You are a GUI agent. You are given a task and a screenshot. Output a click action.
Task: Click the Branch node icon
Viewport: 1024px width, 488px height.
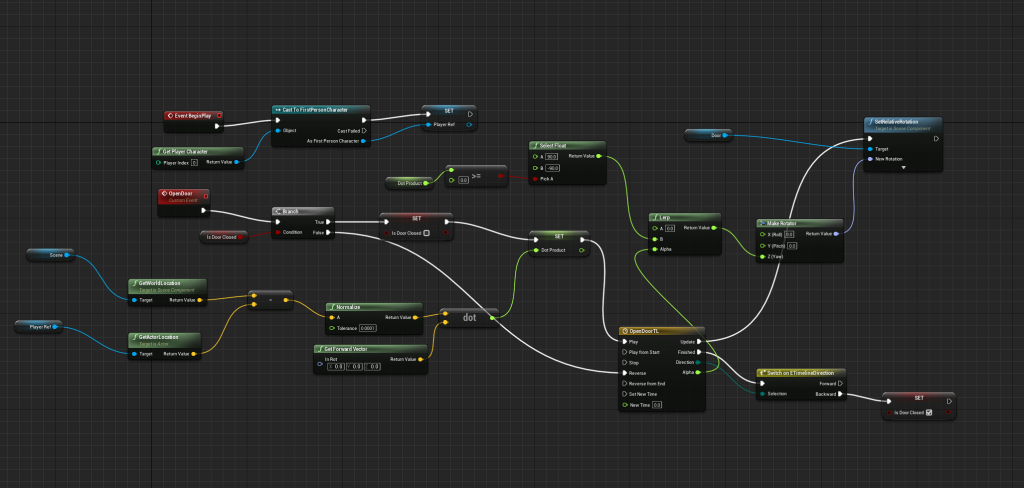278,211
